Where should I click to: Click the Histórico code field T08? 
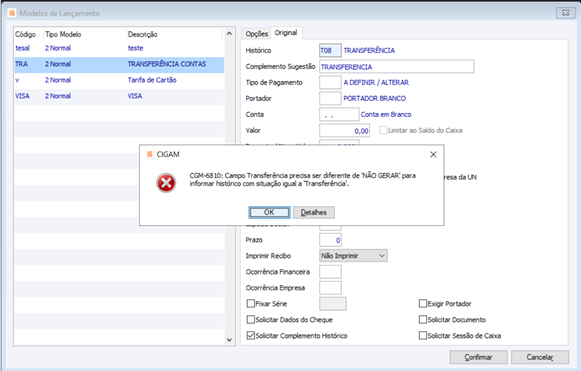point(330,50)
